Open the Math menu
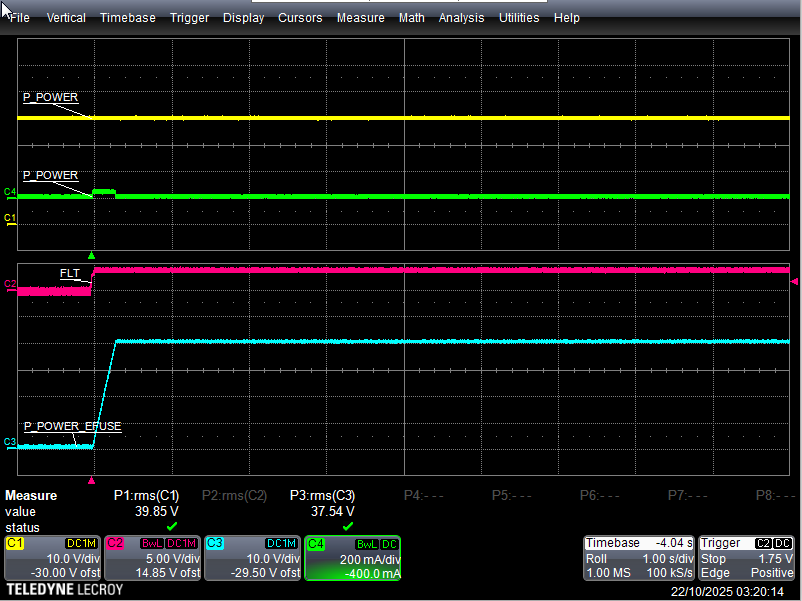802x601 pixels. [412, 18]
